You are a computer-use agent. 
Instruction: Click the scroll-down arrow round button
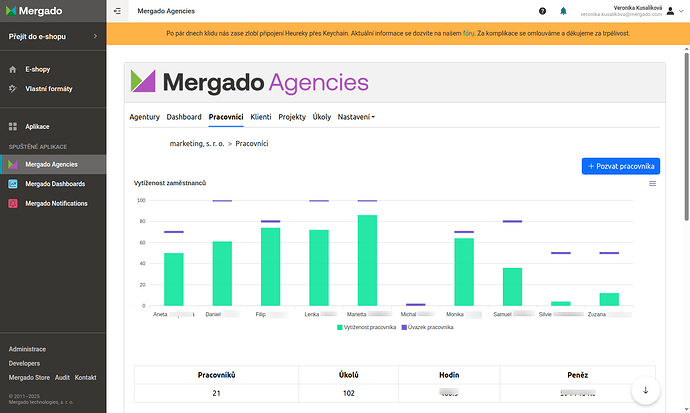click(x=646, y=390)
